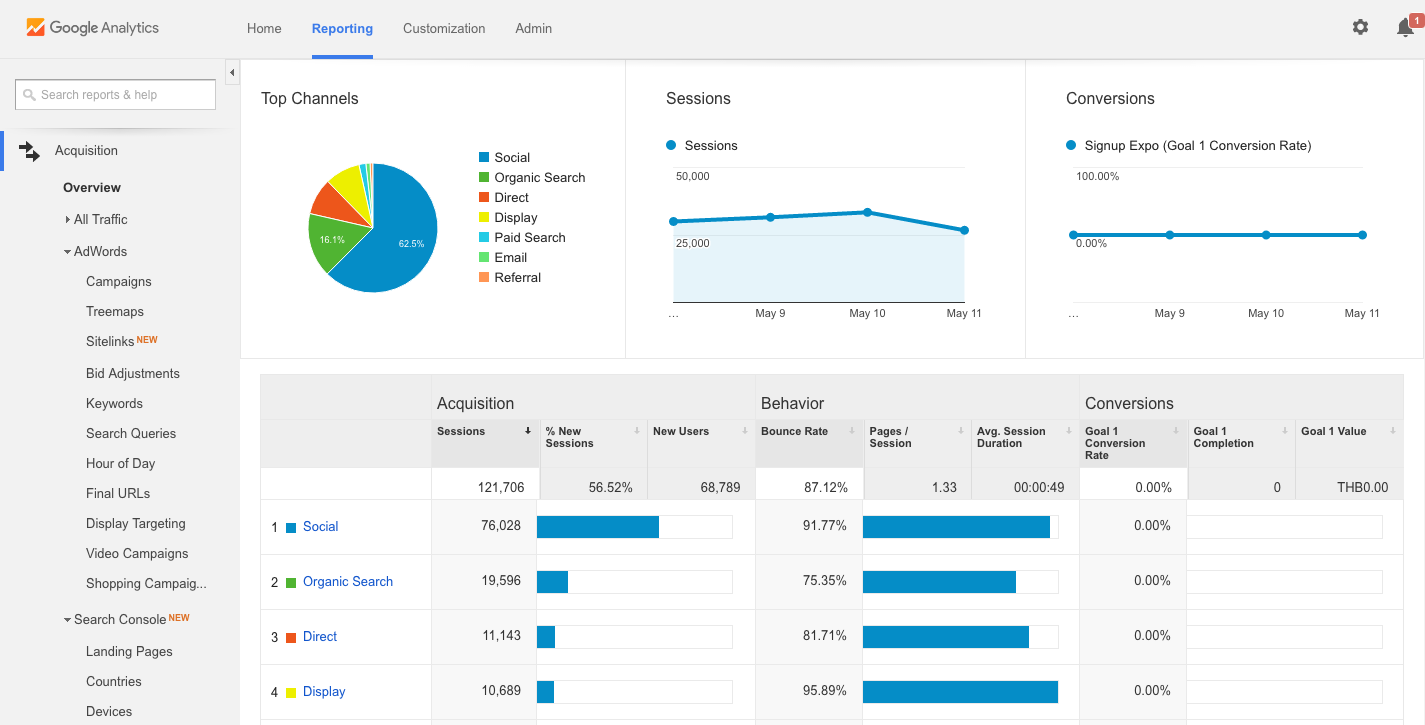1425x725 pixels.
Task: Expand the All Traffic tree section
Action: click(x=68, y=219)
